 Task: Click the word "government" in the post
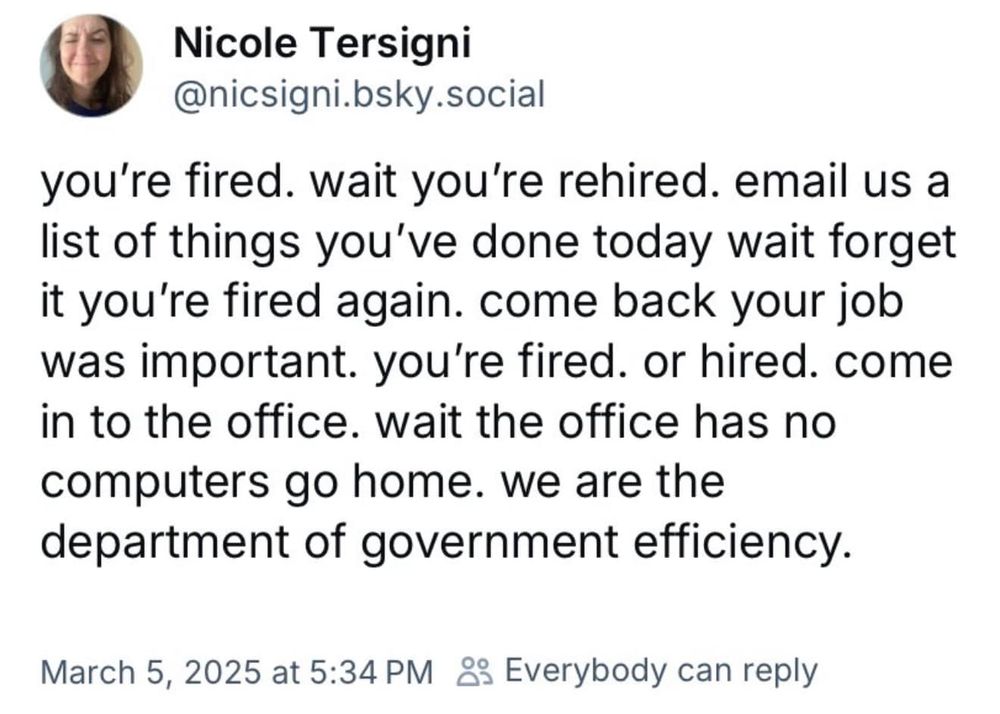point(489,545)
